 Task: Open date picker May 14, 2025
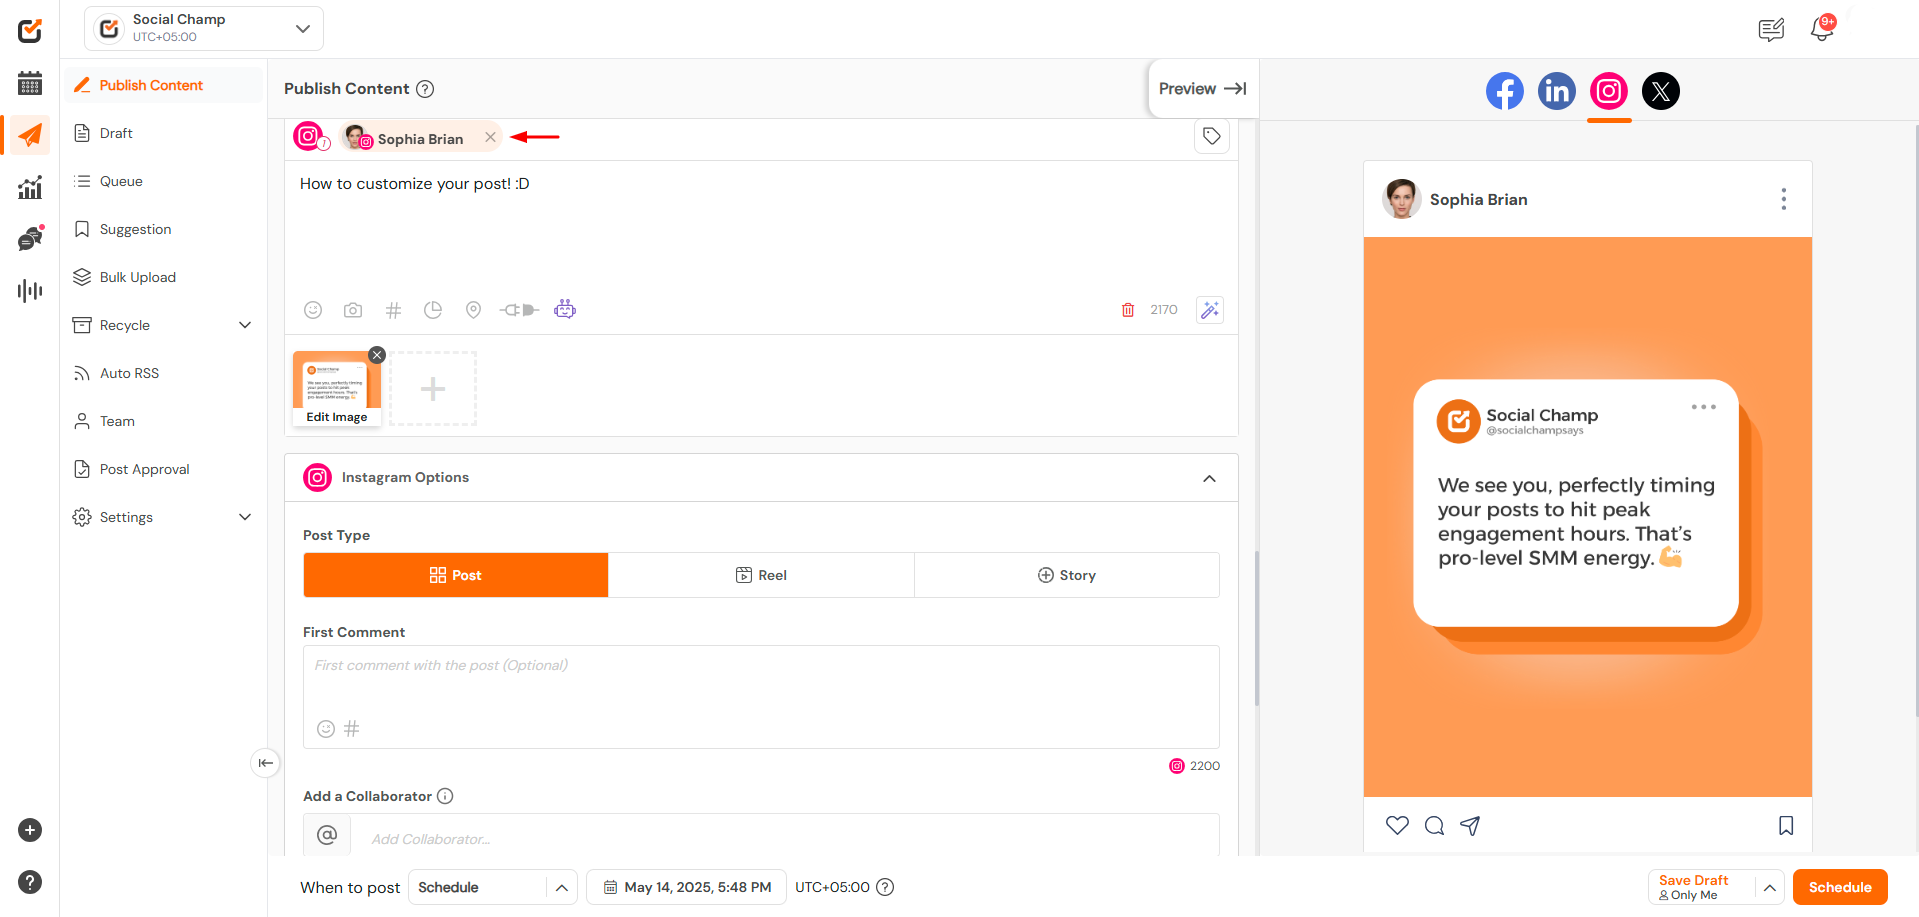686,887
